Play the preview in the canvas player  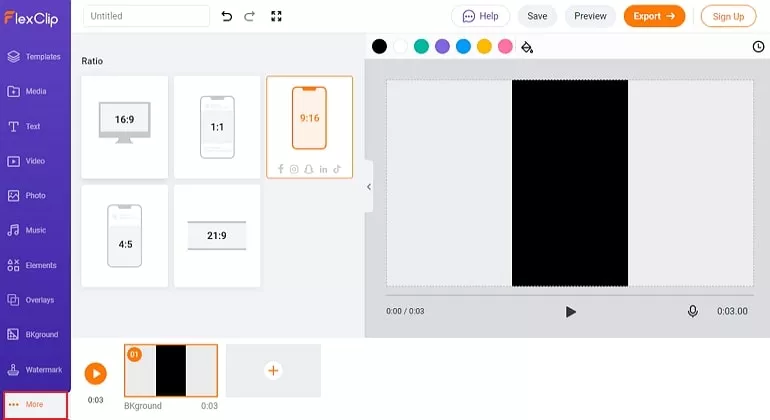coord(570,312)
